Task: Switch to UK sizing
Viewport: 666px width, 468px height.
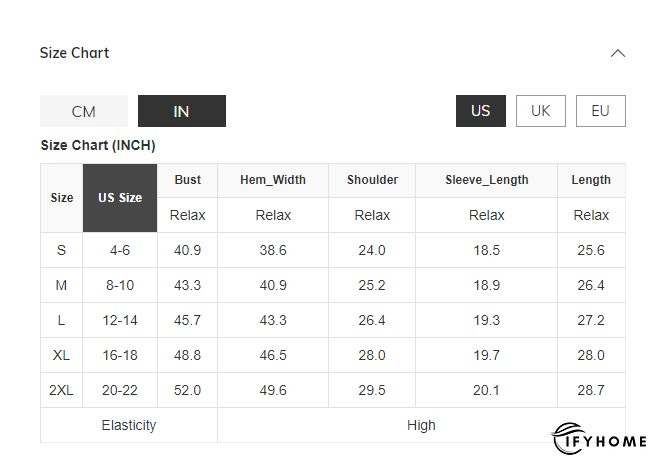Action: tap(541, 111)
